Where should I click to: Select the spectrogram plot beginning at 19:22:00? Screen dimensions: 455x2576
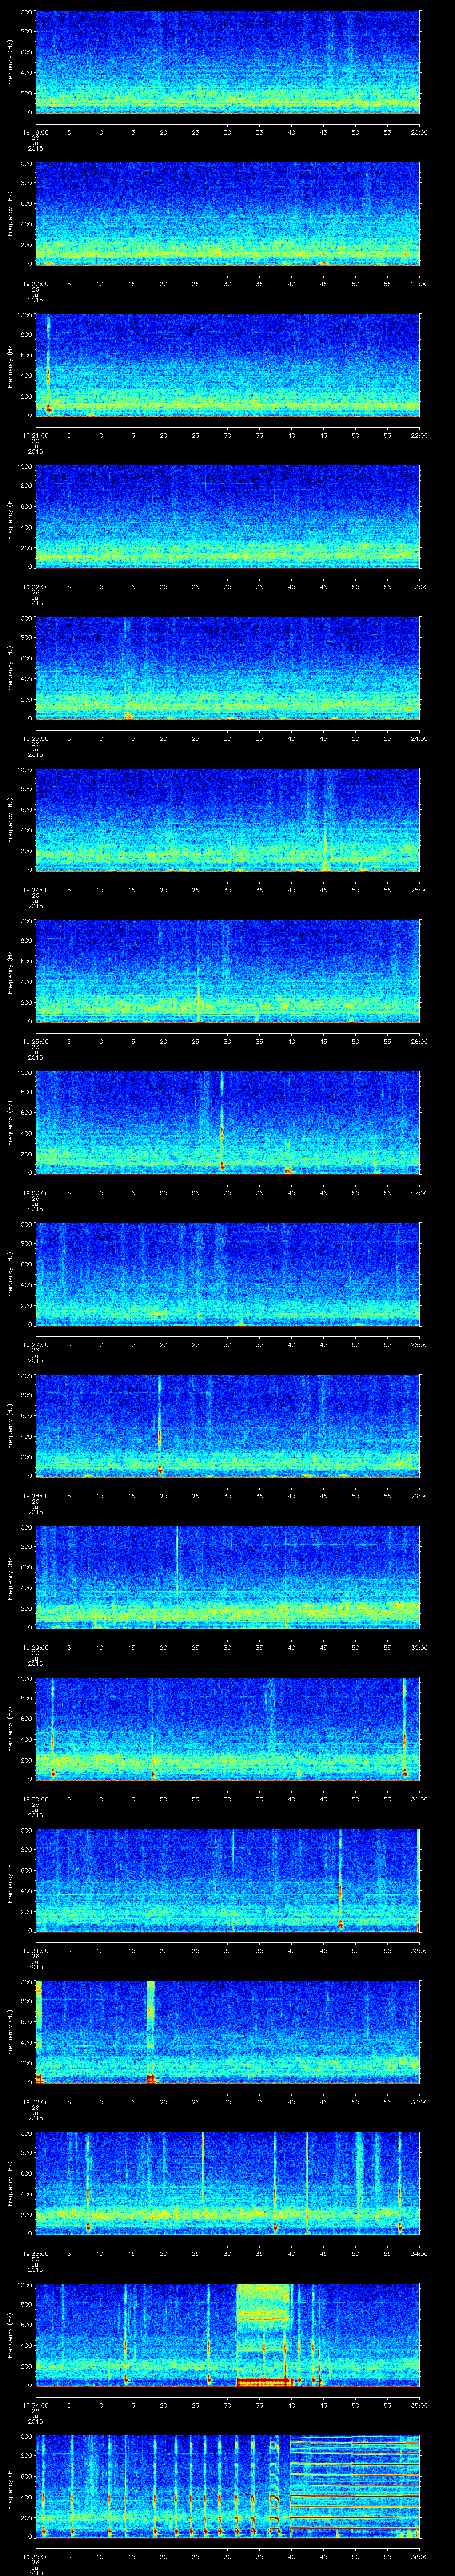click(227, 516)
